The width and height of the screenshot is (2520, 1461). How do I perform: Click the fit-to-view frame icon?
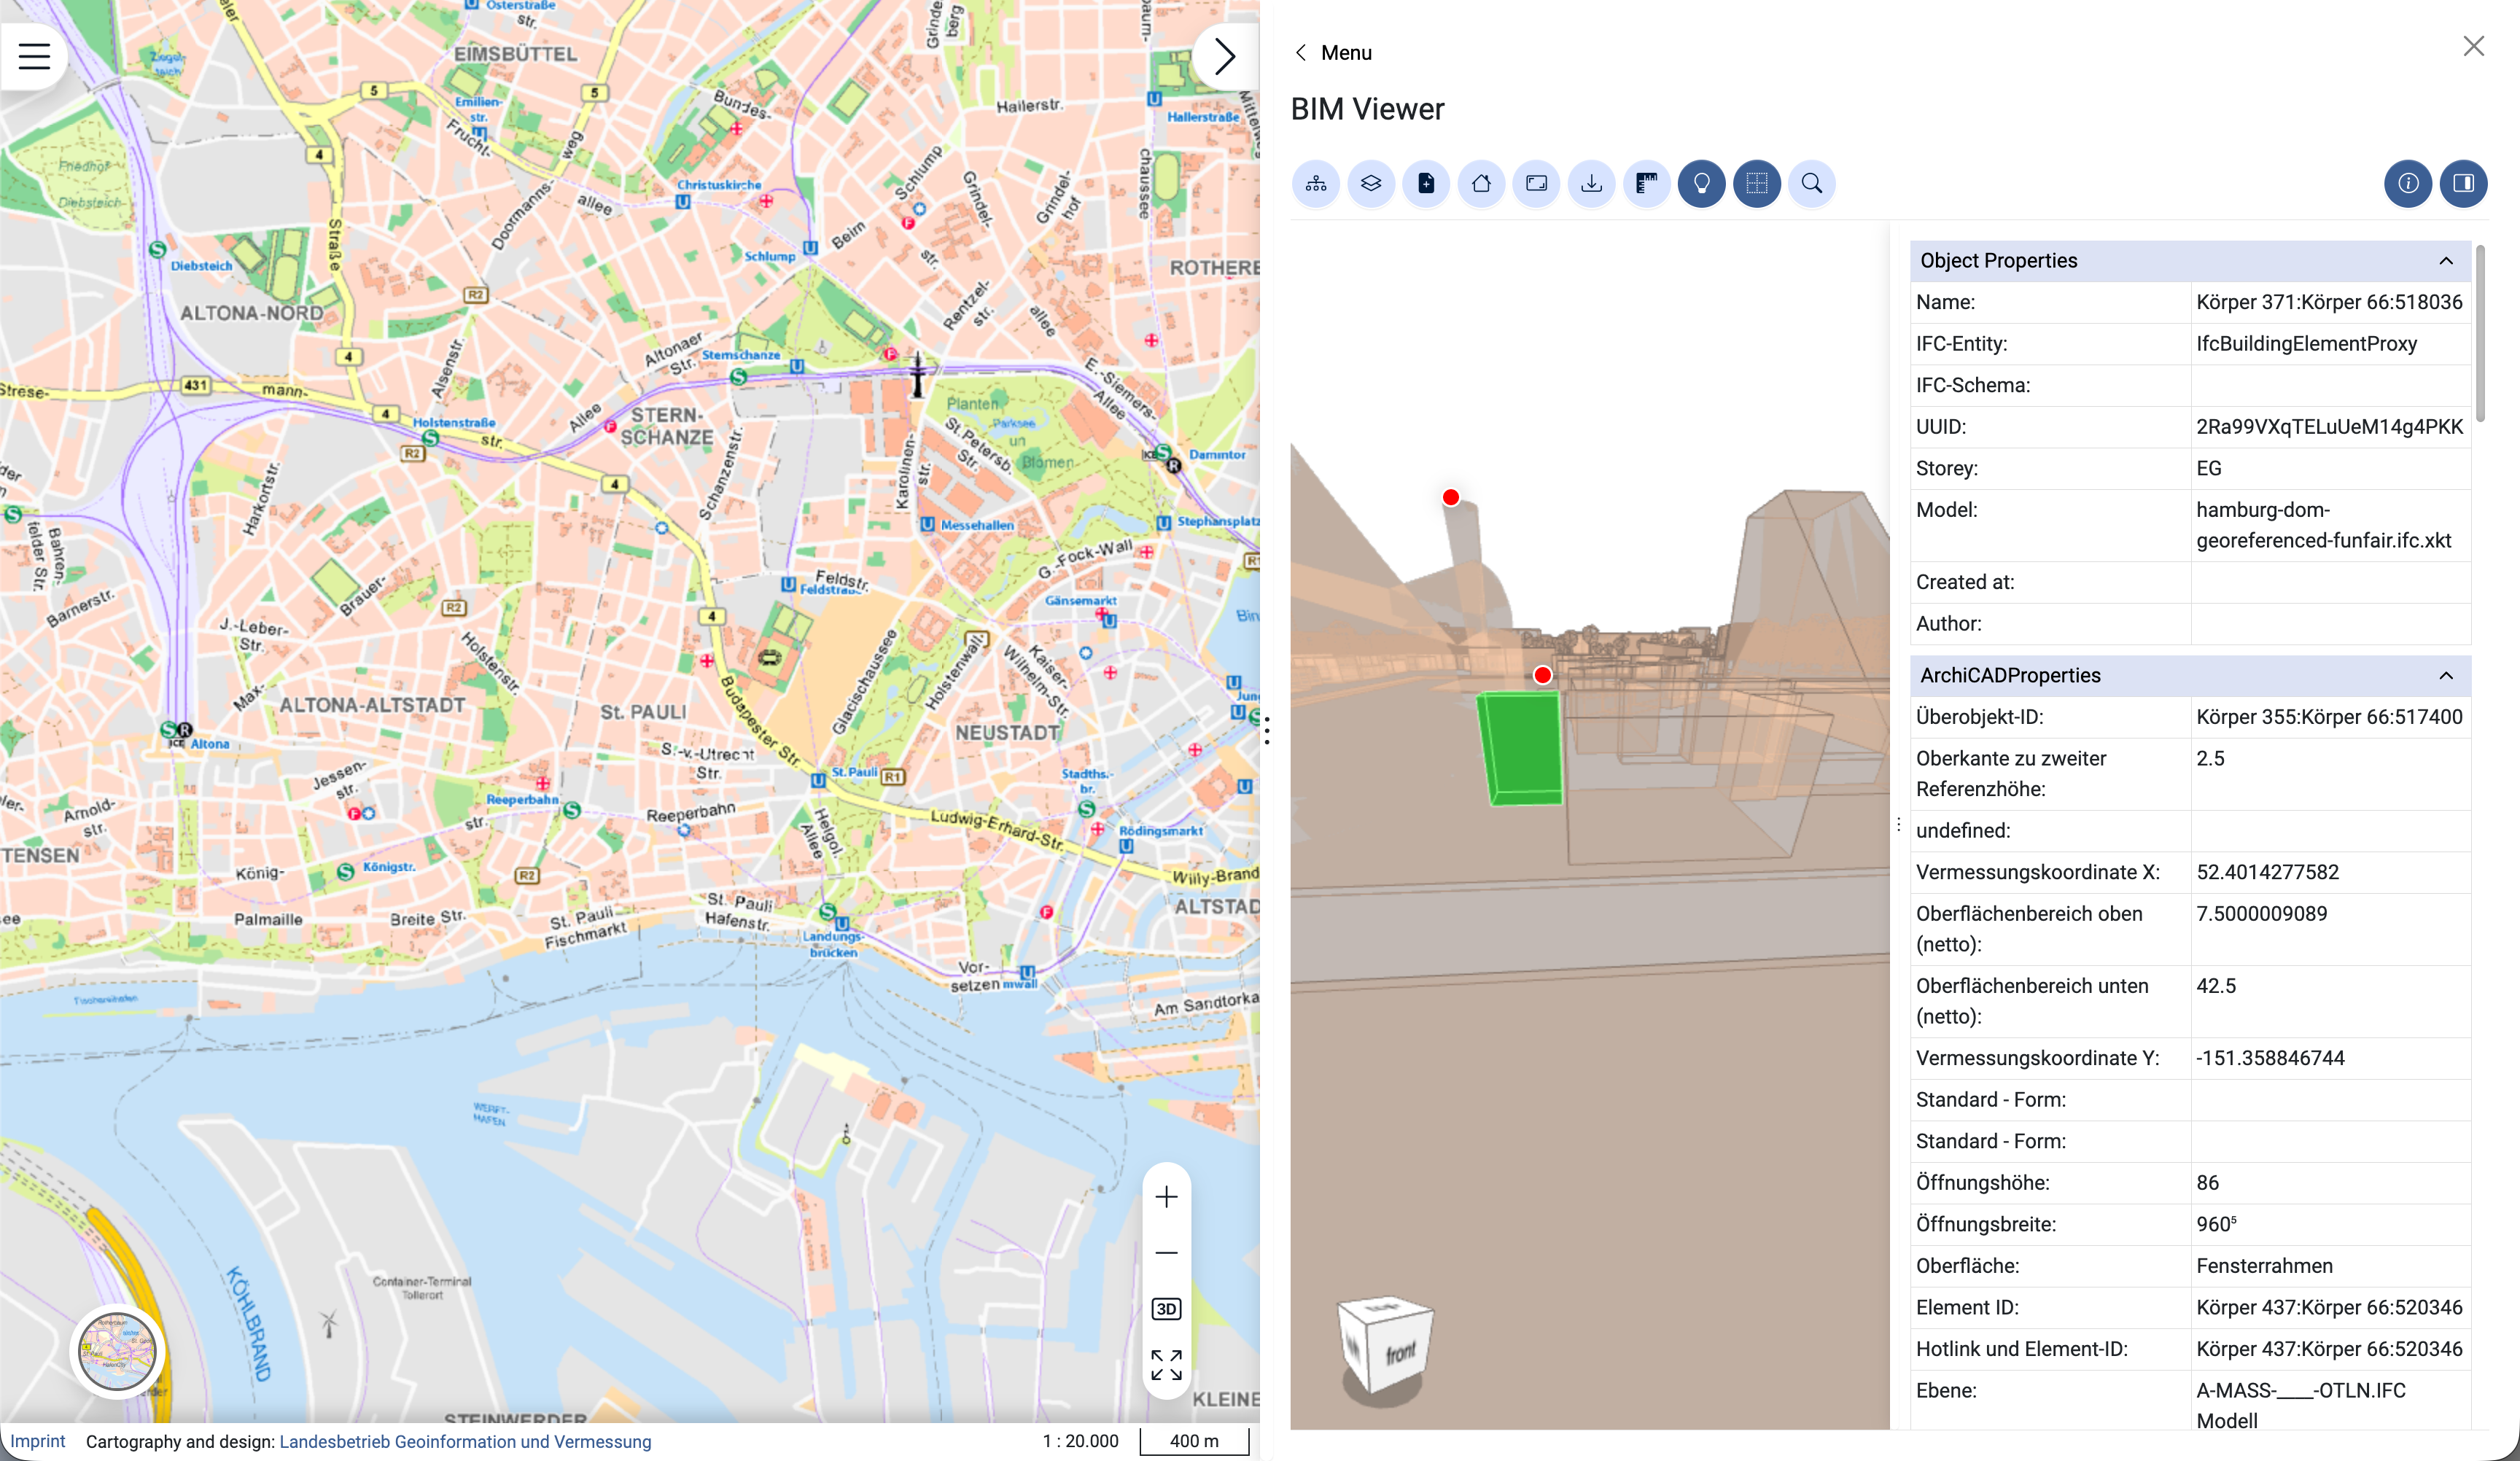tap(1537, 184)
